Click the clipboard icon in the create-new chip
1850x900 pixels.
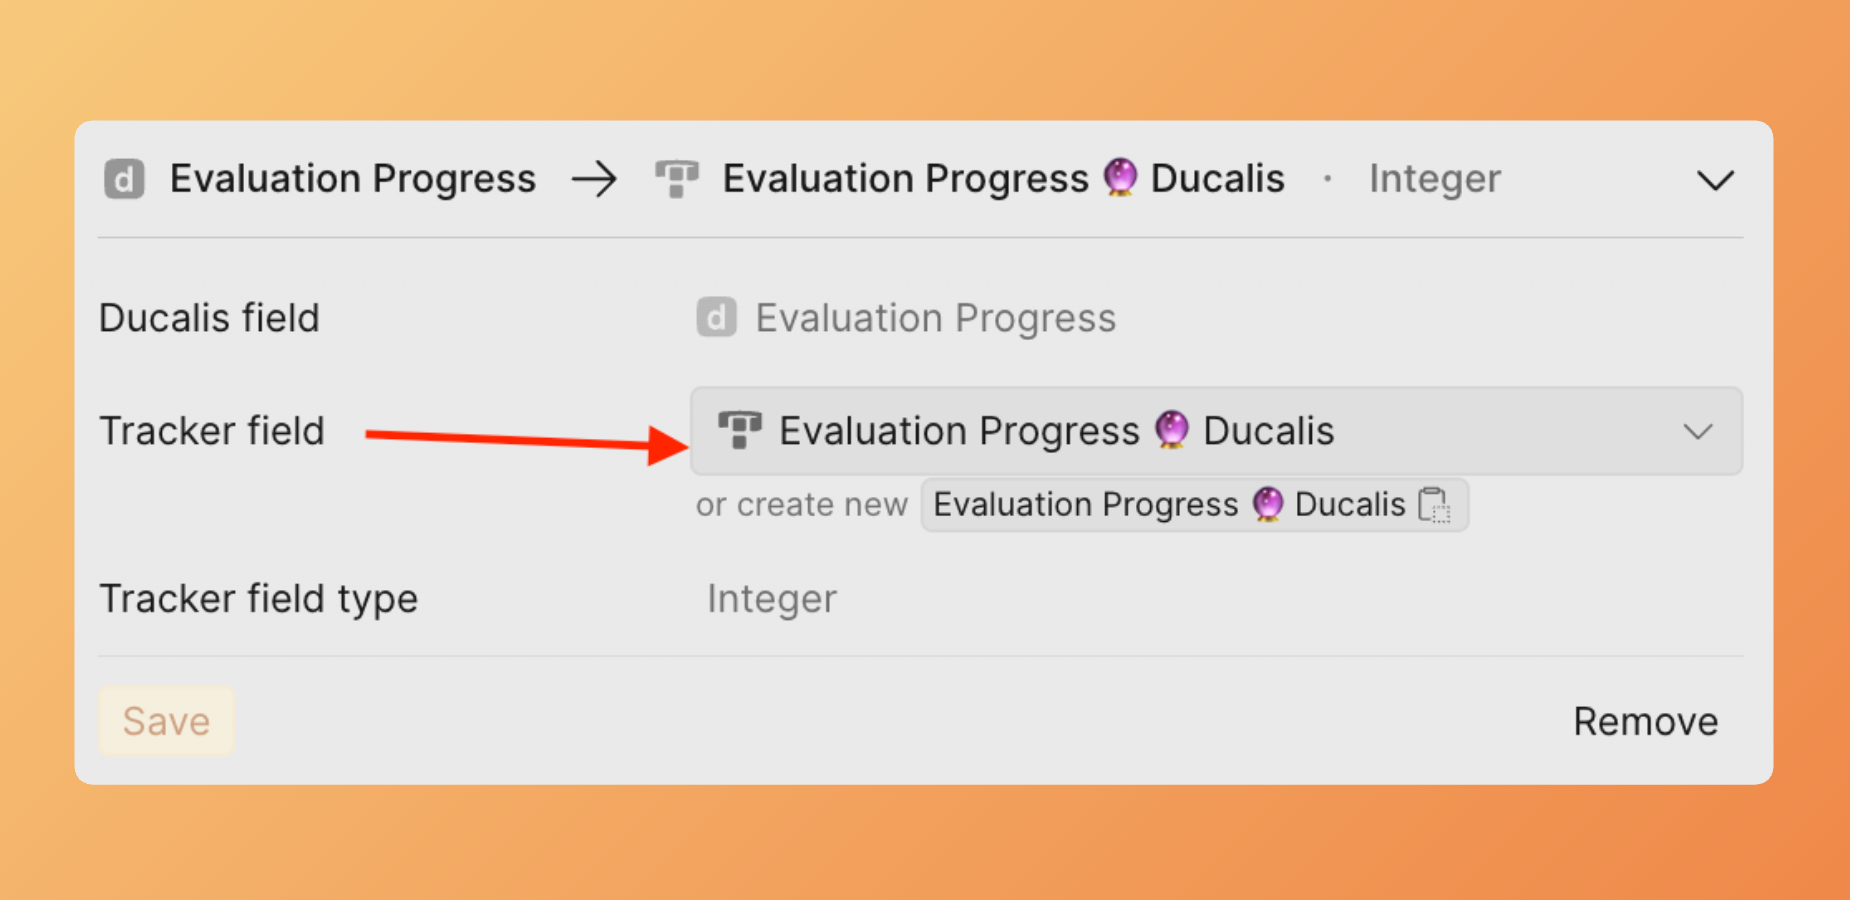1434,505
